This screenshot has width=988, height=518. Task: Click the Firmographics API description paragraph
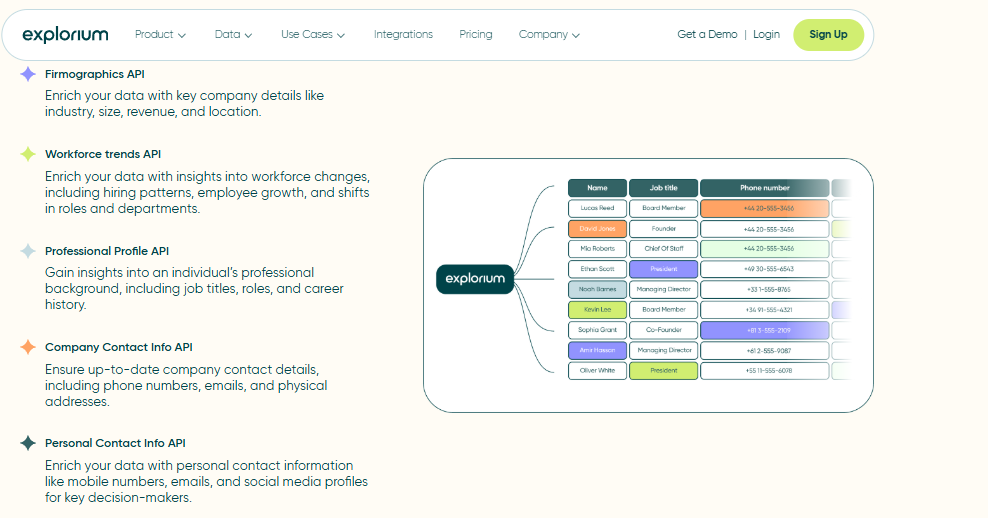(x=185, y=103)
